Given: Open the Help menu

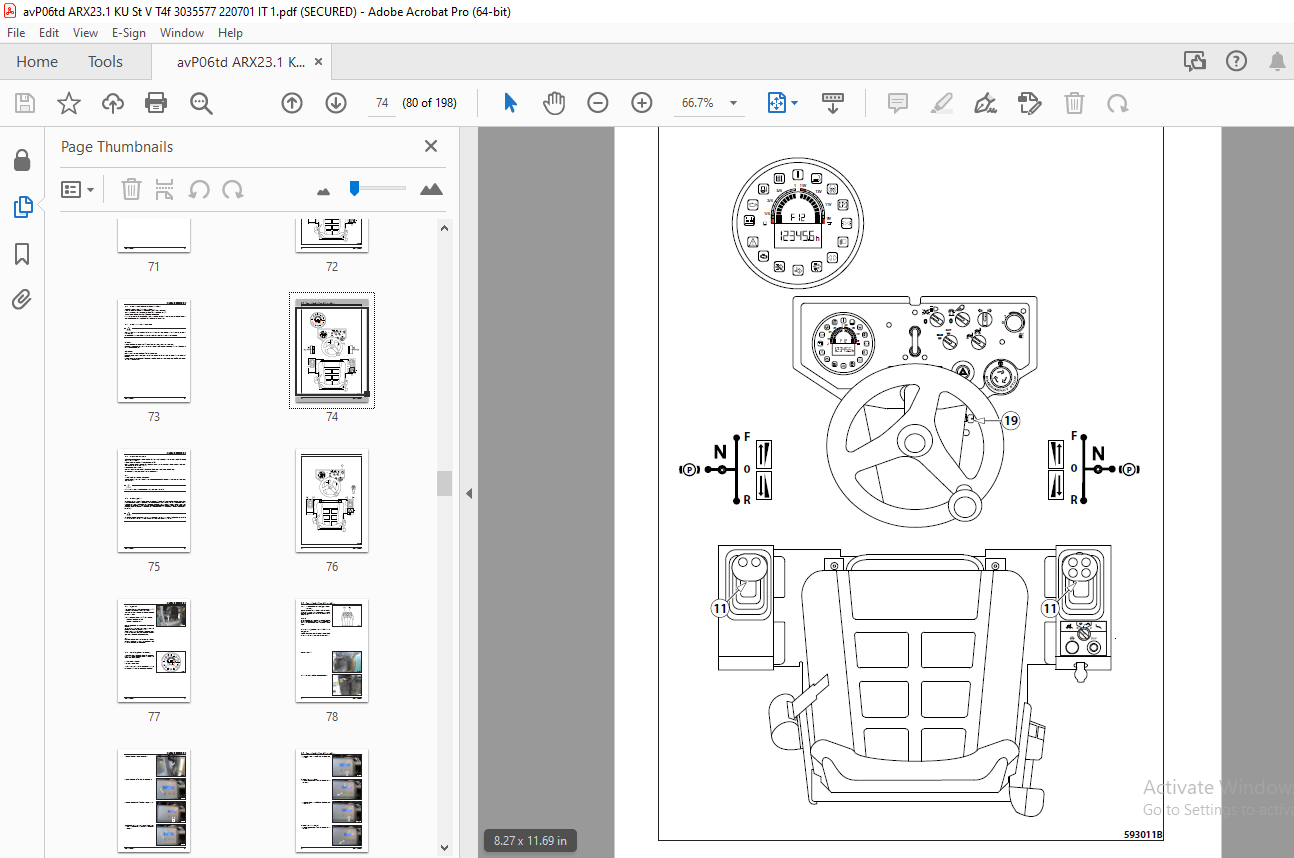Looking at the screenshot, I should click(x=230, y=32).
